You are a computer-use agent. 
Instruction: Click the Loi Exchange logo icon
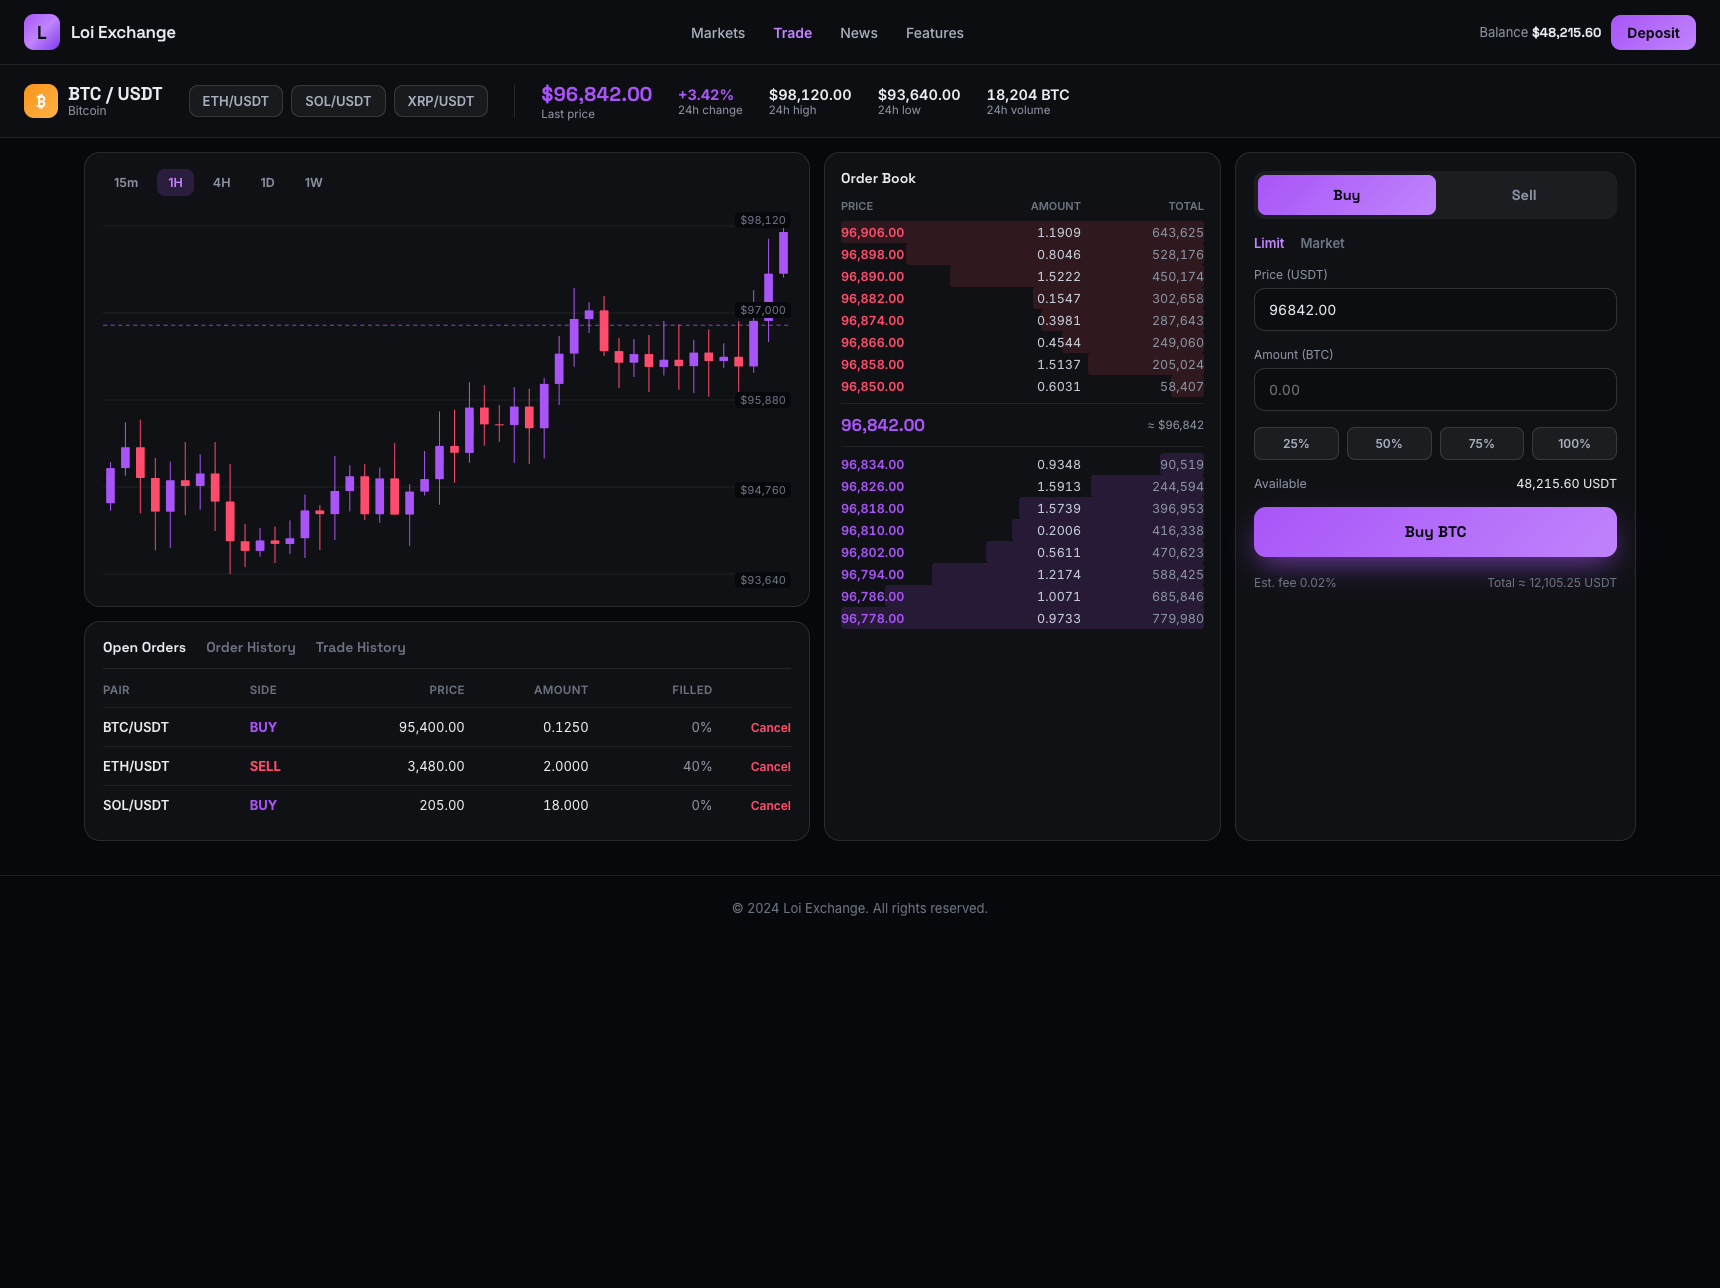coord(41,32)
